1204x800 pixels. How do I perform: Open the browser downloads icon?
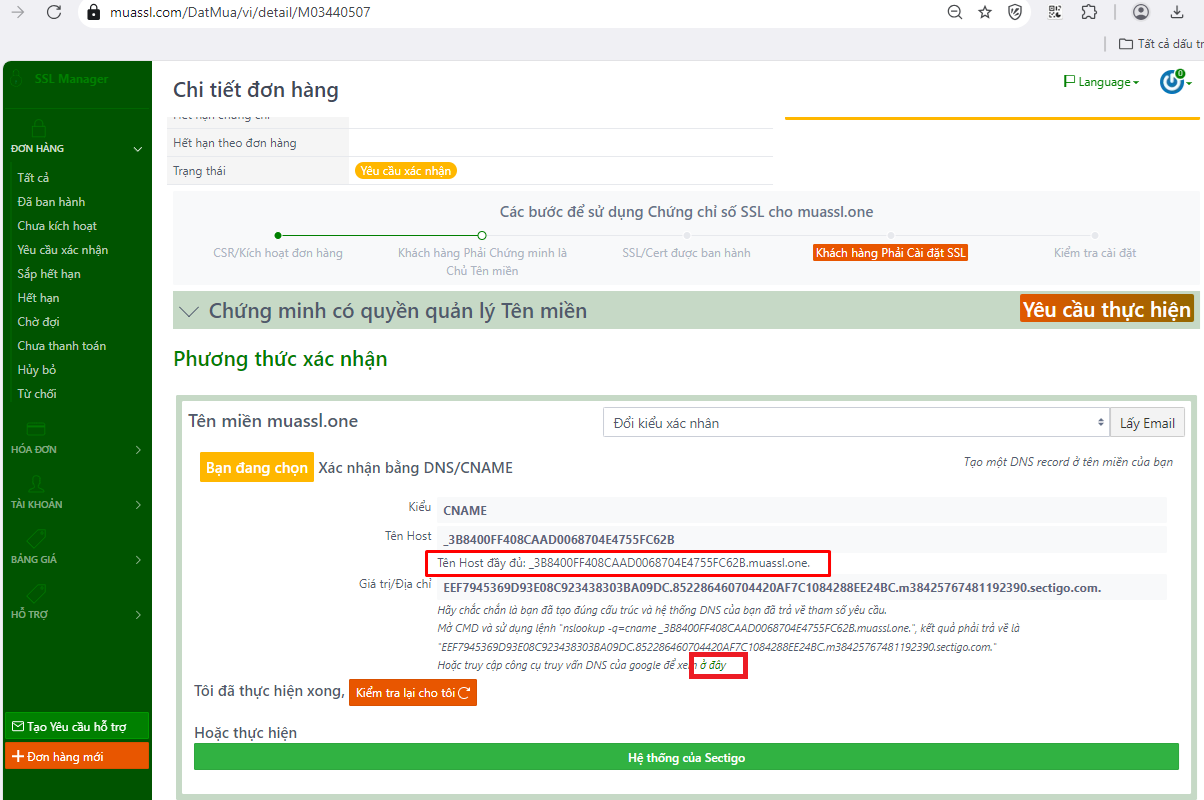point(1175,12)
